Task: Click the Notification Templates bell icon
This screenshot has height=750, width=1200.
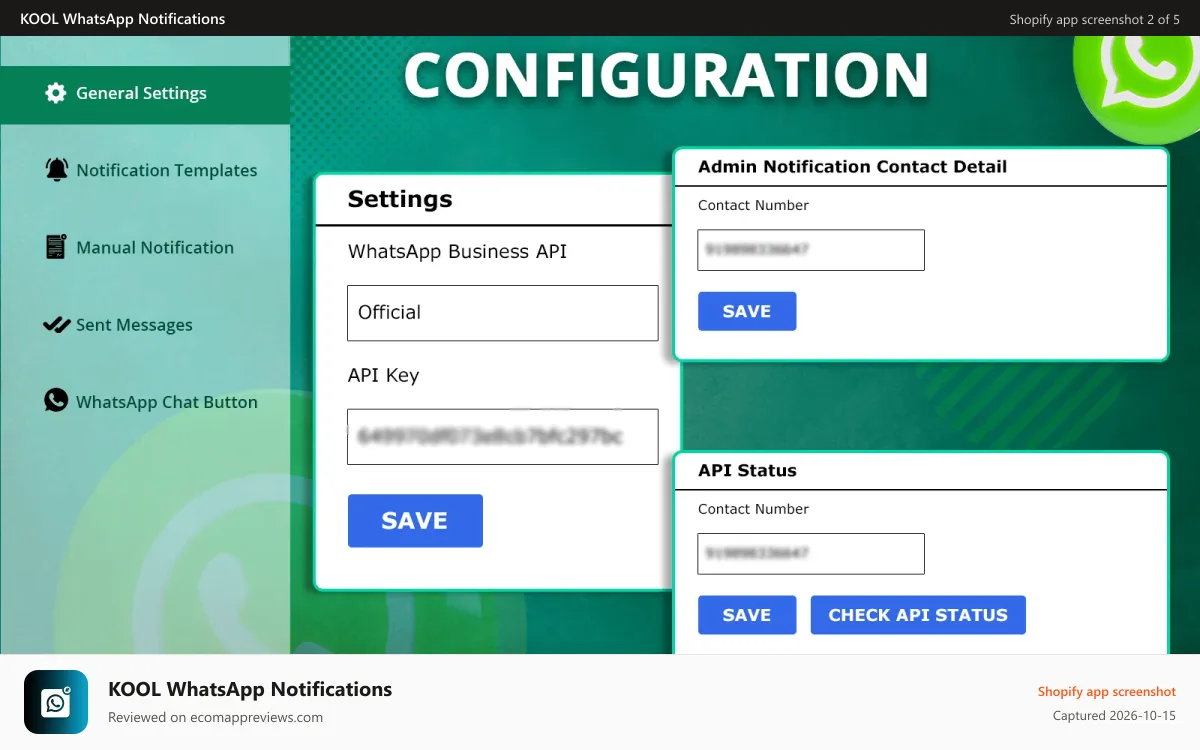Action: tap(56, 170)
